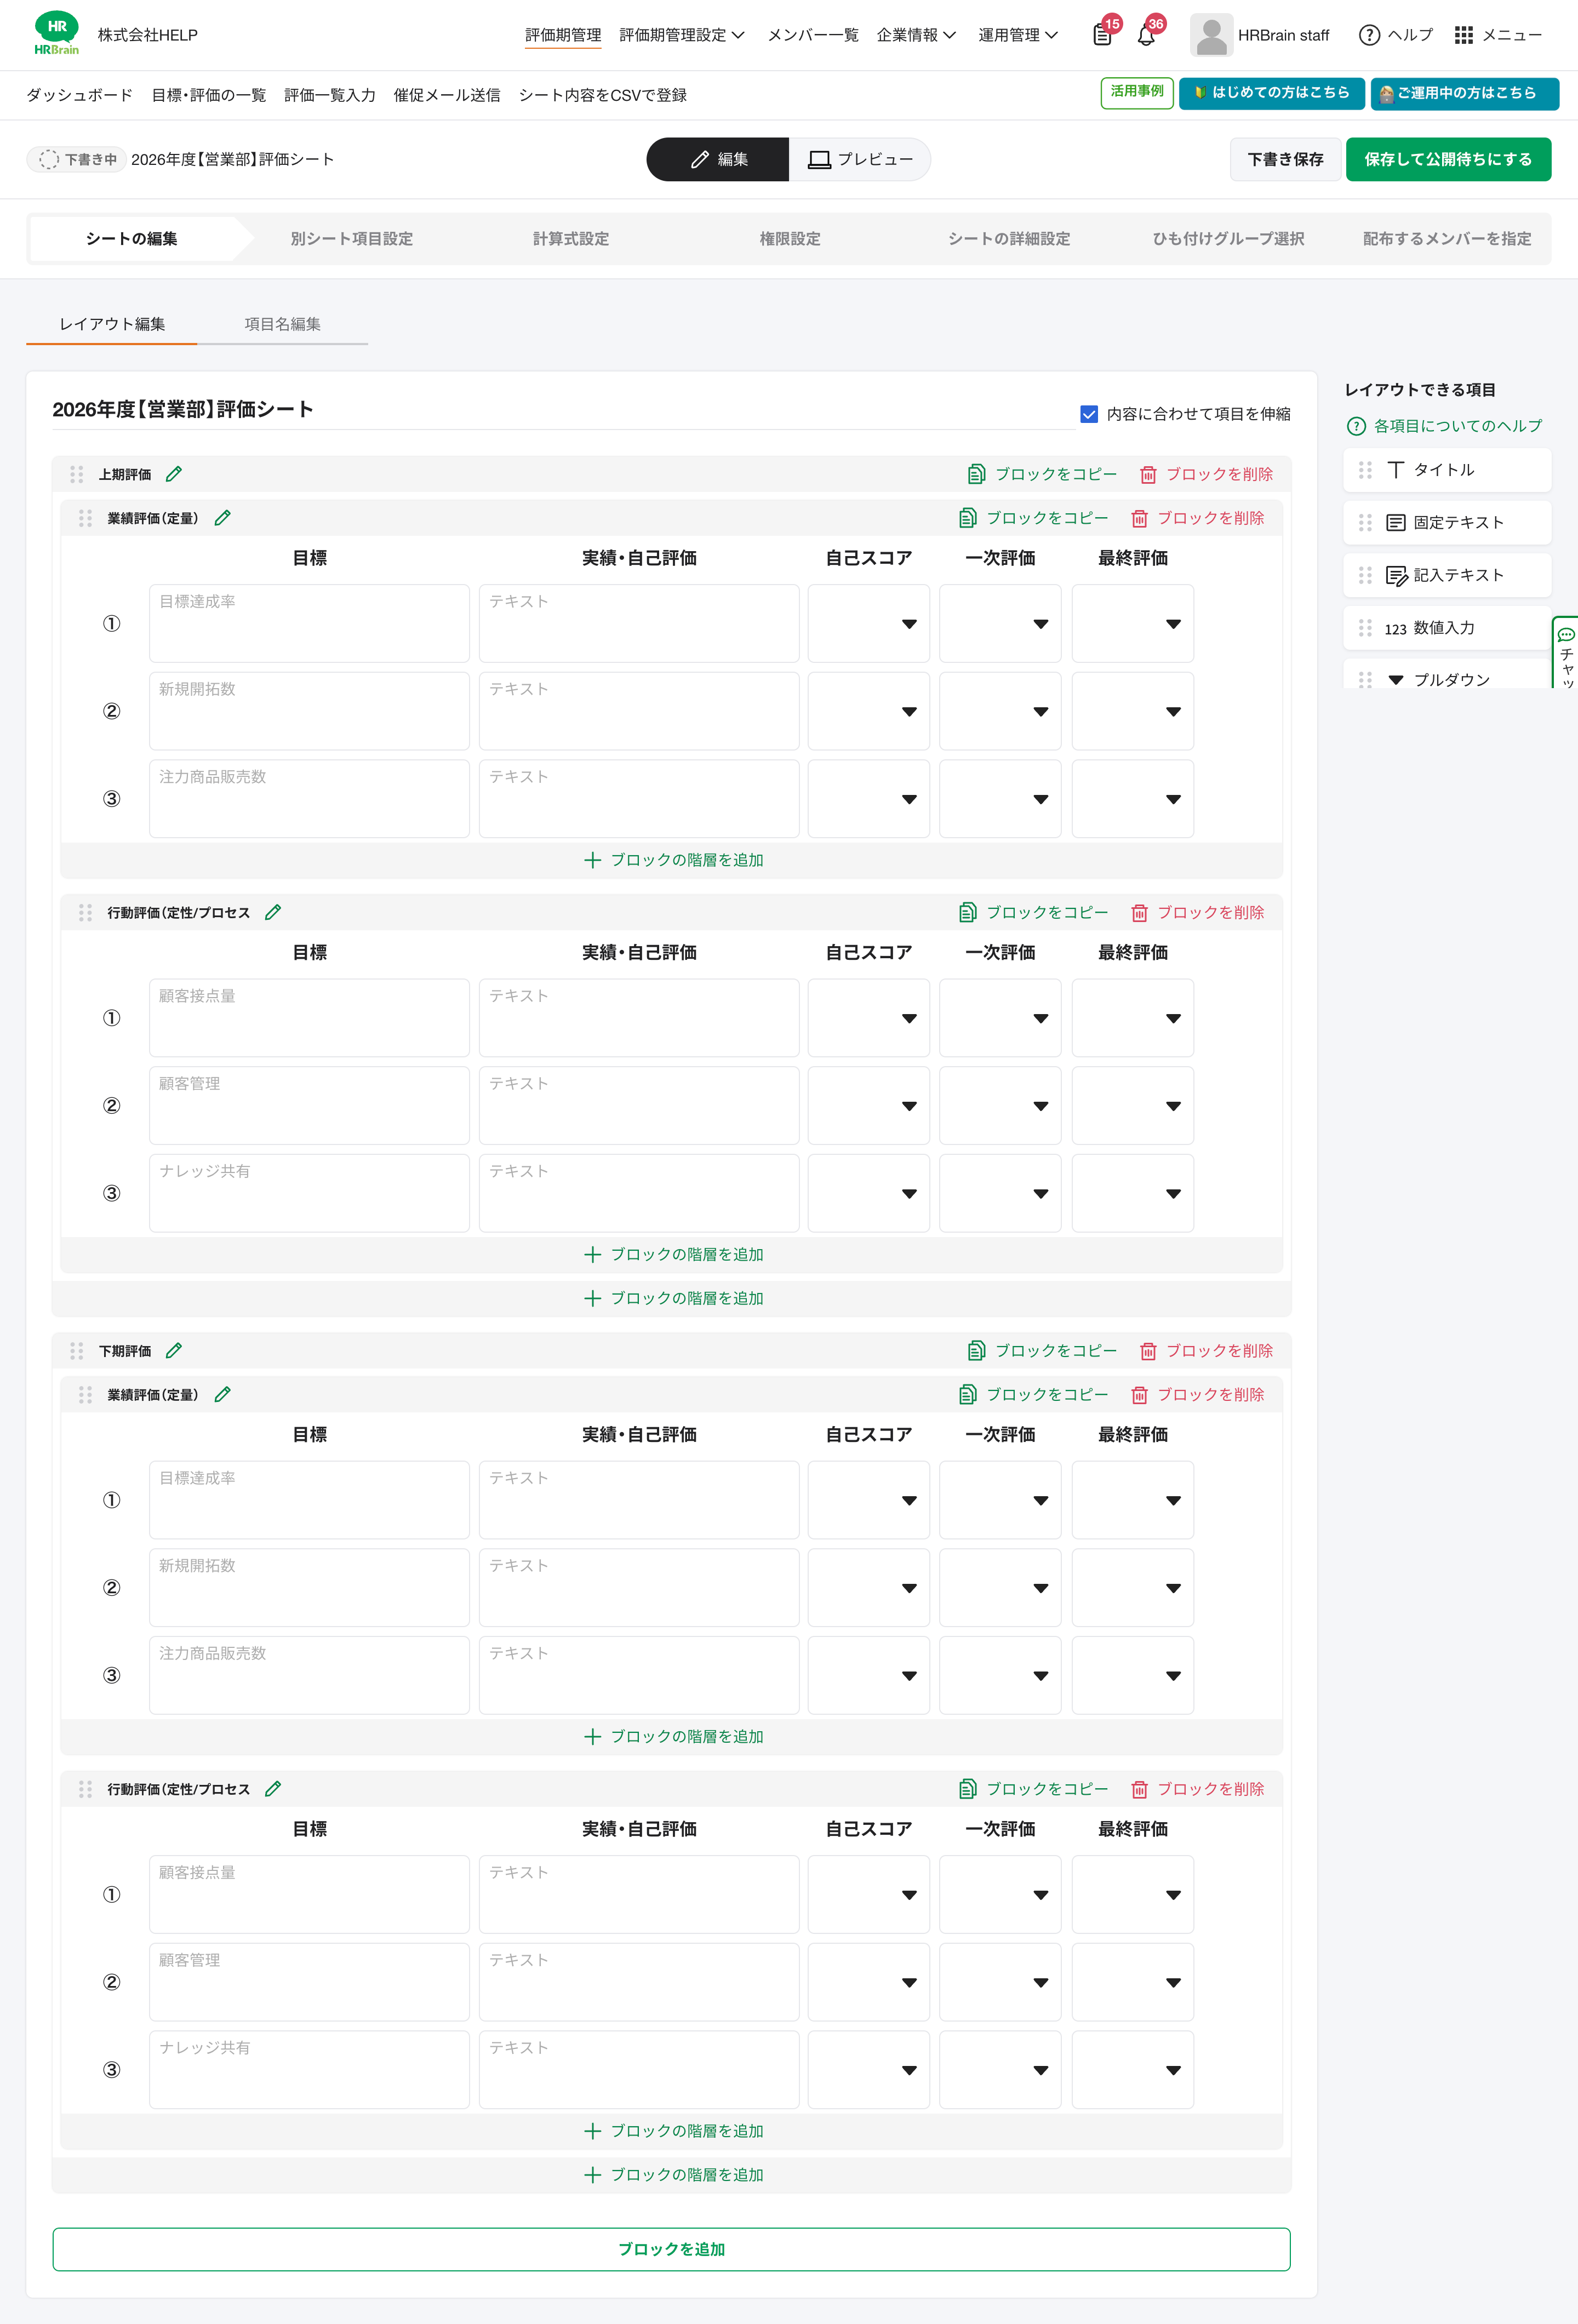
Task: Click the trash icon to delete 行動評価(定性/プロセス) block
Action: 1140,912
